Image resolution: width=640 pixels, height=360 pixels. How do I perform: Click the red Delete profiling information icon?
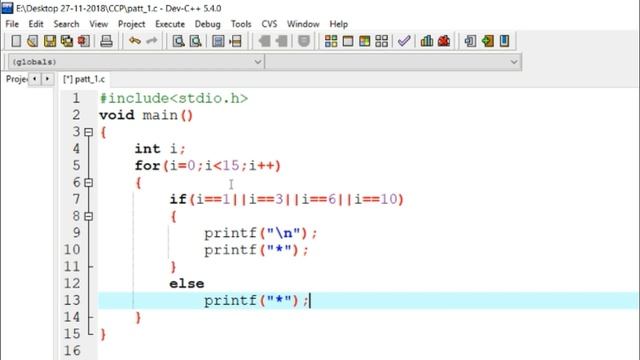[x=444, y=41]
